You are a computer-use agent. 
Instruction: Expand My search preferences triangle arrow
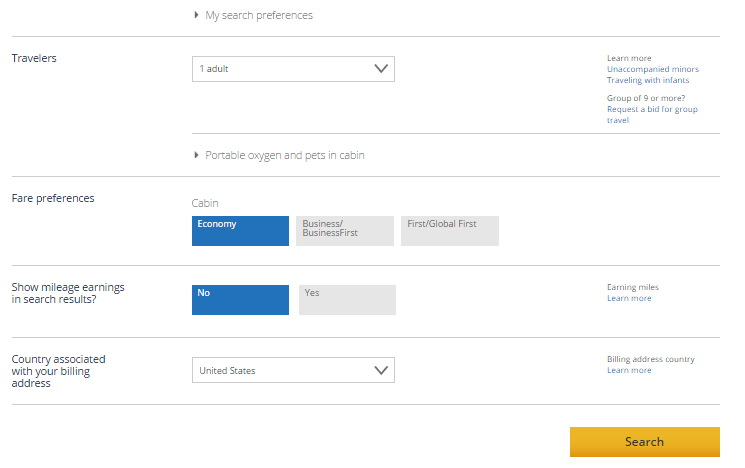click(x=196, y=15)
